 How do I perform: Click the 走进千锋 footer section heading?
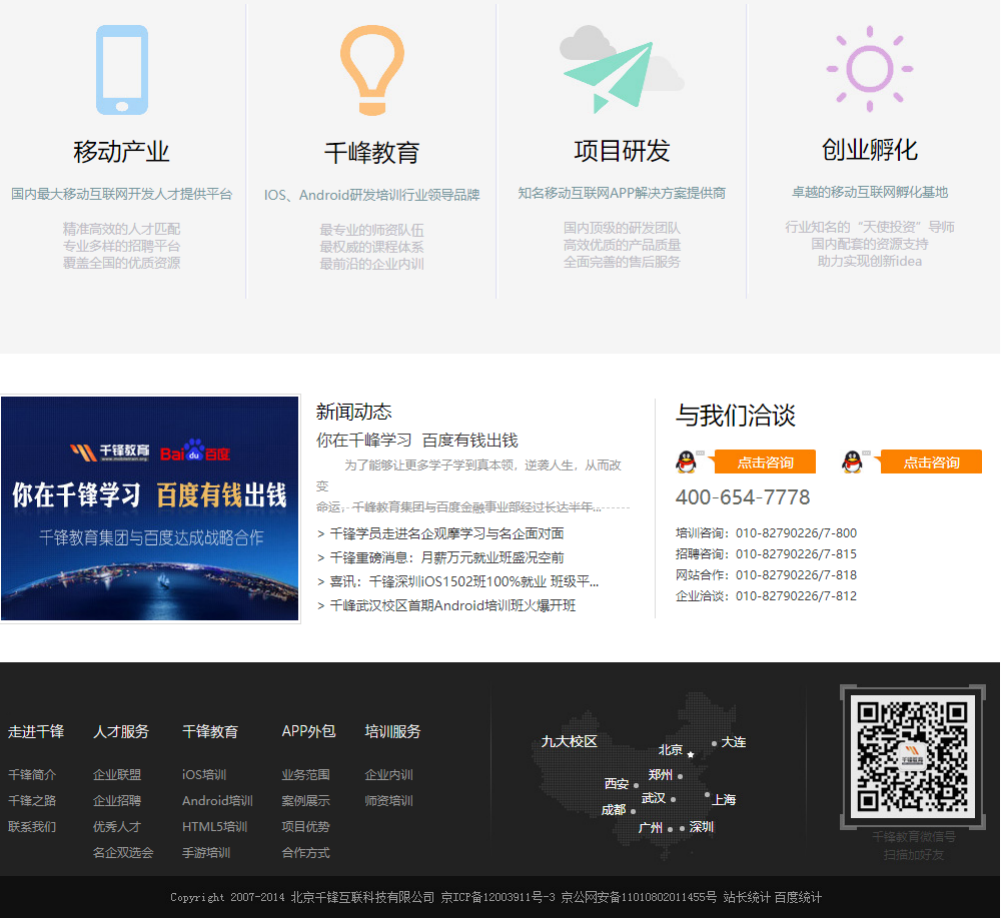(x=37, y=732)
